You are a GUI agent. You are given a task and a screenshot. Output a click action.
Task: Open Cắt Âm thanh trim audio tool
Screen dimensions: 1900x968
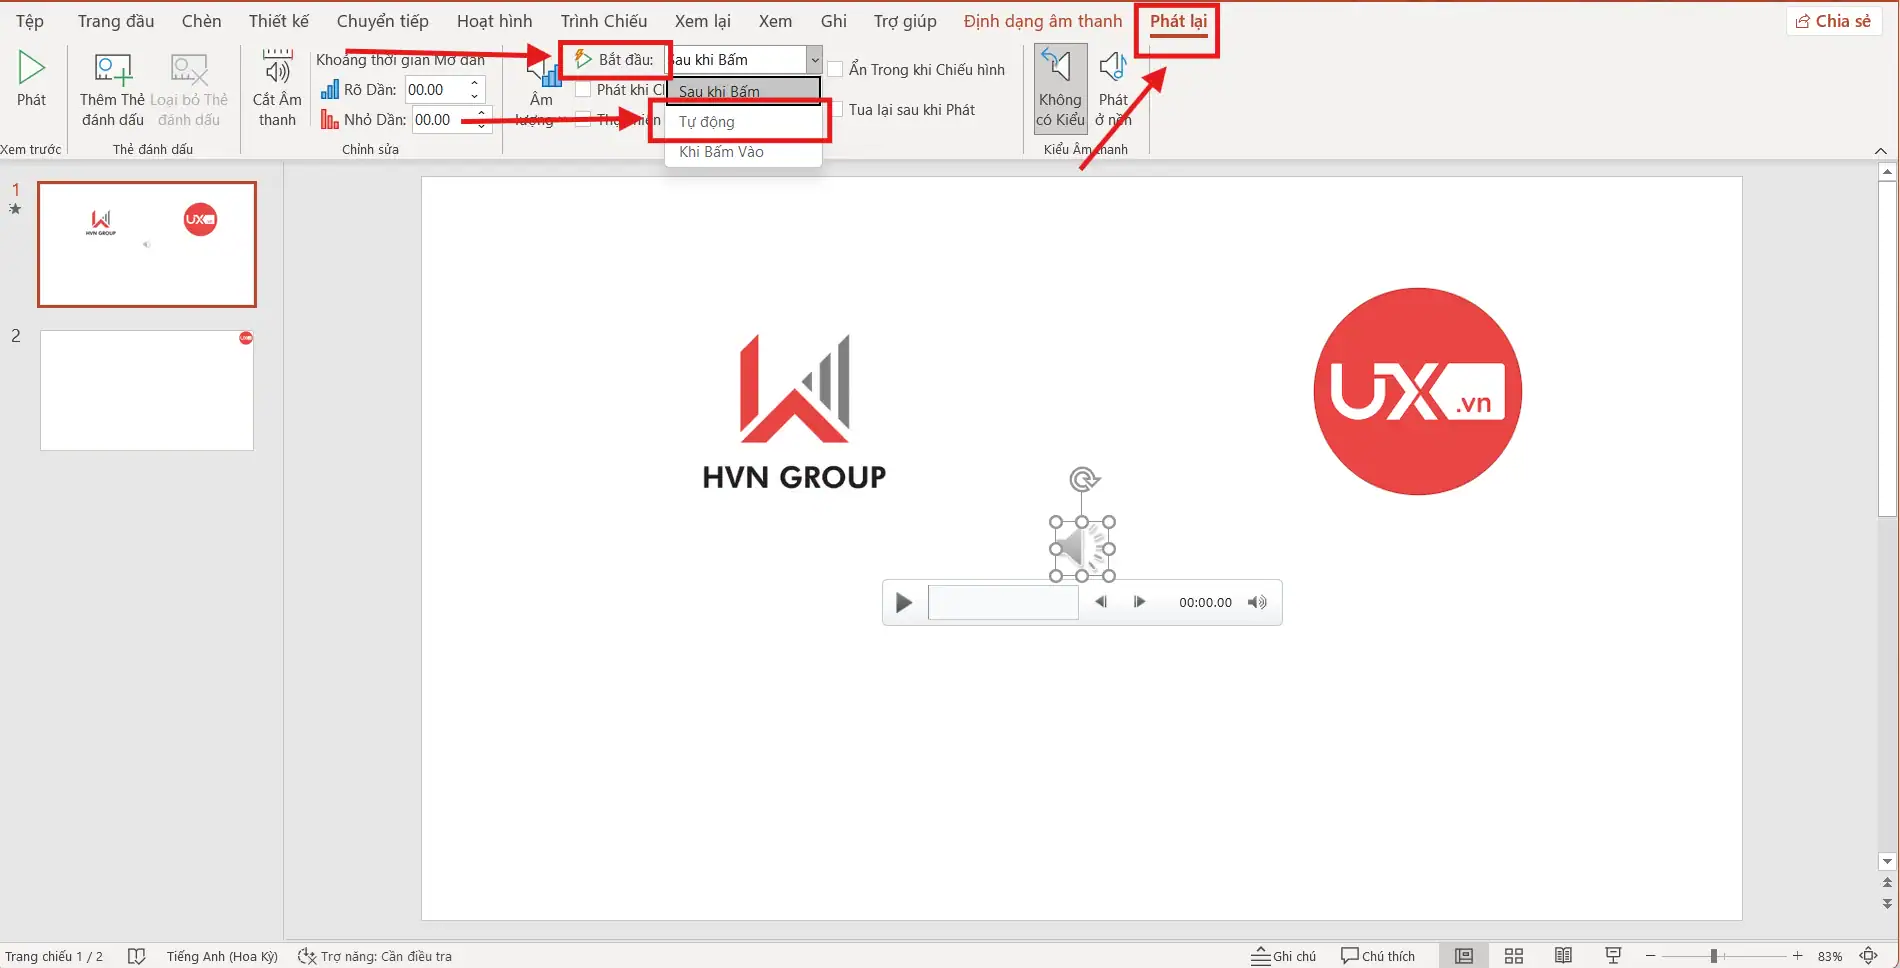tap(277, 69)
